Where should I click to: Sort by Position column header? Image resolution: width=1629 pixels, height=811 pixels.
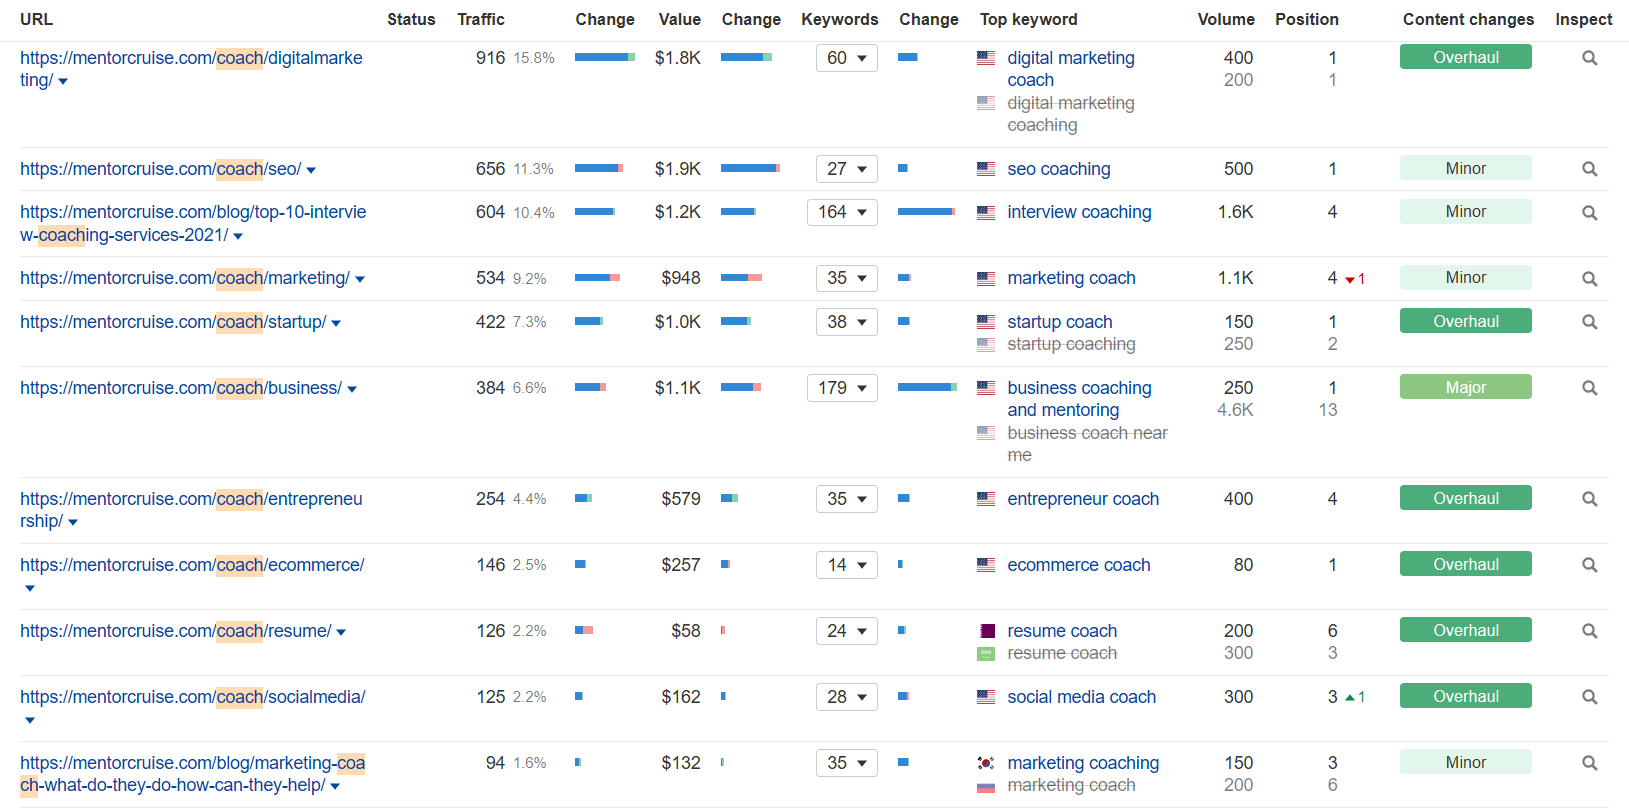[x=1307, y=19]
